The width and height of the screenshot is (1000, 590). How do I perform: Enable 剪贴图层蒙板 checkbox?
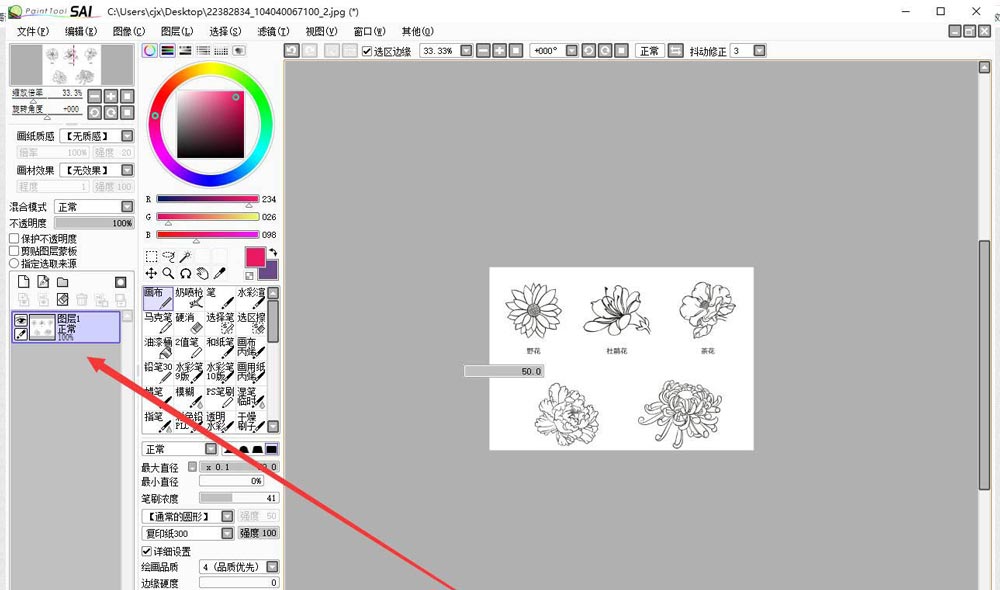pos(14,251)
